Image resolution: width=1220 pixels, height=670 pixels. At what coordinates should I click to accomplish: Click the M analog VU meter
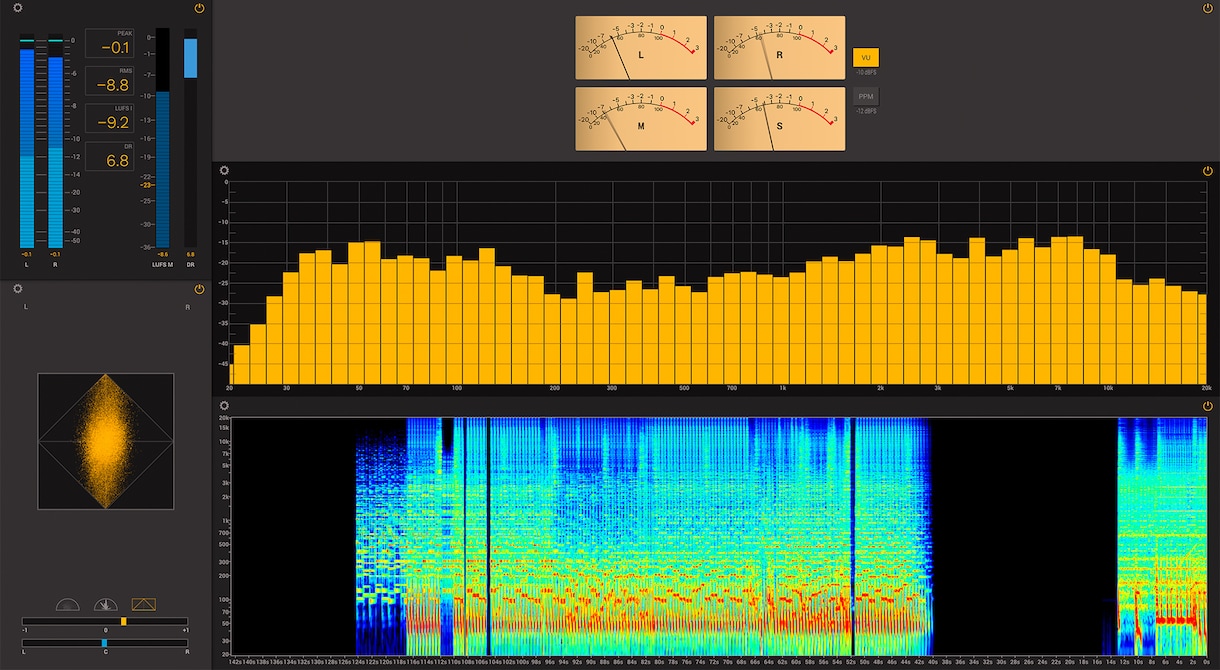pyautogui.click(x=641, y=119)
